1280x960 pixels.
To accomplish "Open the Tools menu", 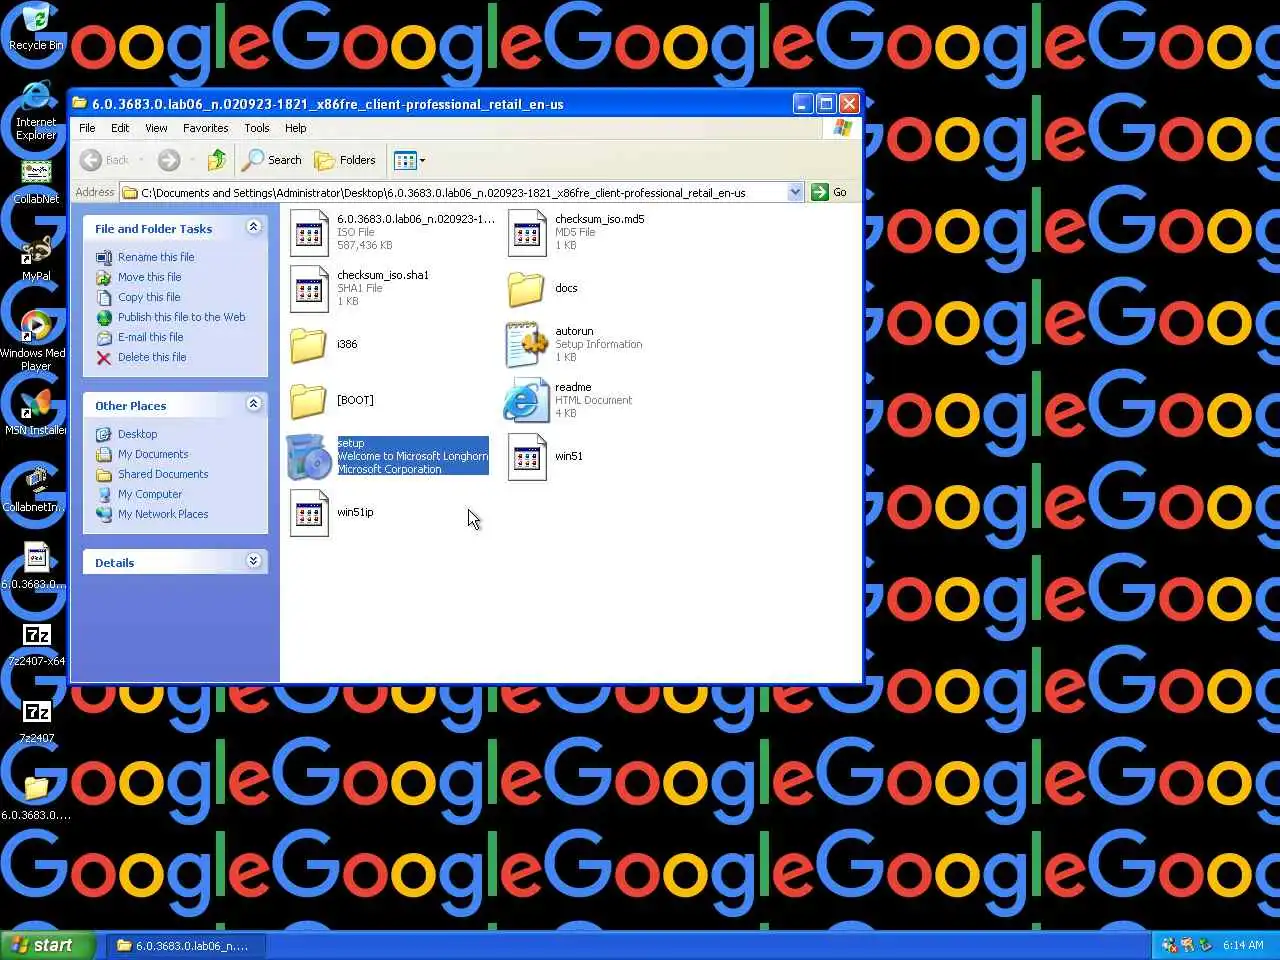I will pyautogui.click(x=257, y=128).
